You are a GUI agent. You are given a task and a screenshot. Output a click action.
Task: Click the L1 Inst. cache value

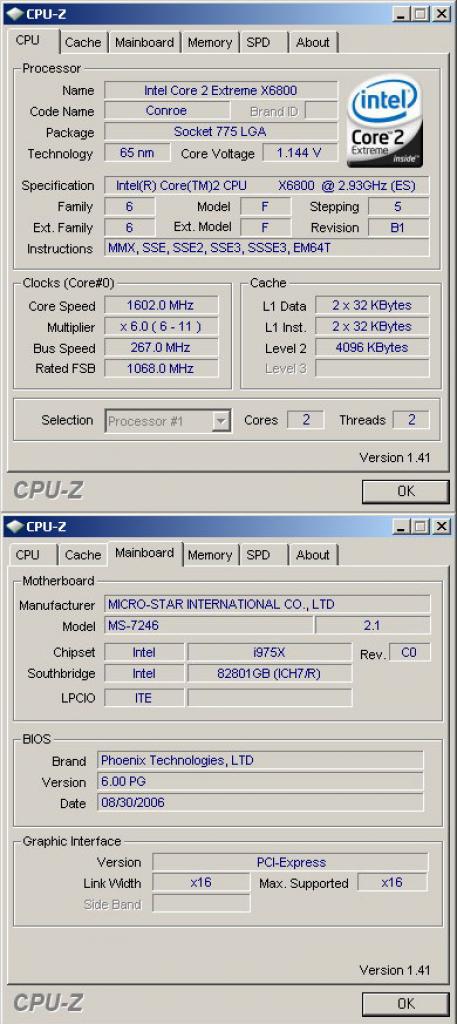point(372,327)
